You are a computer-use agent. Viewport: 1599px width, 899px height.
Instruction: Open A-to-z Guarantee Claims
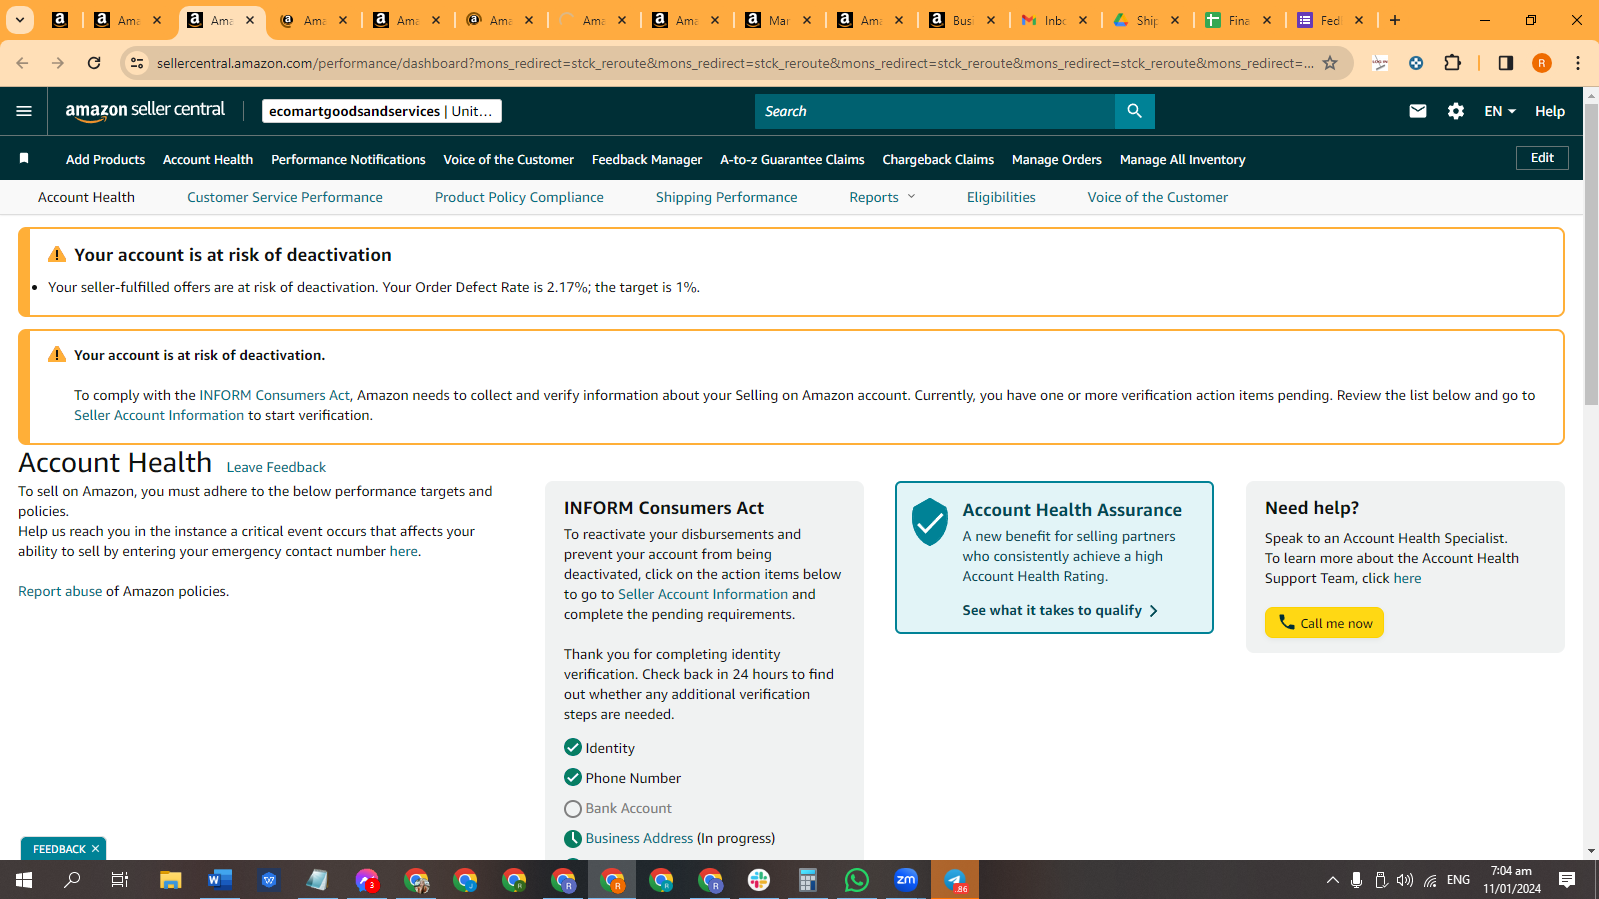click(792, 159)
